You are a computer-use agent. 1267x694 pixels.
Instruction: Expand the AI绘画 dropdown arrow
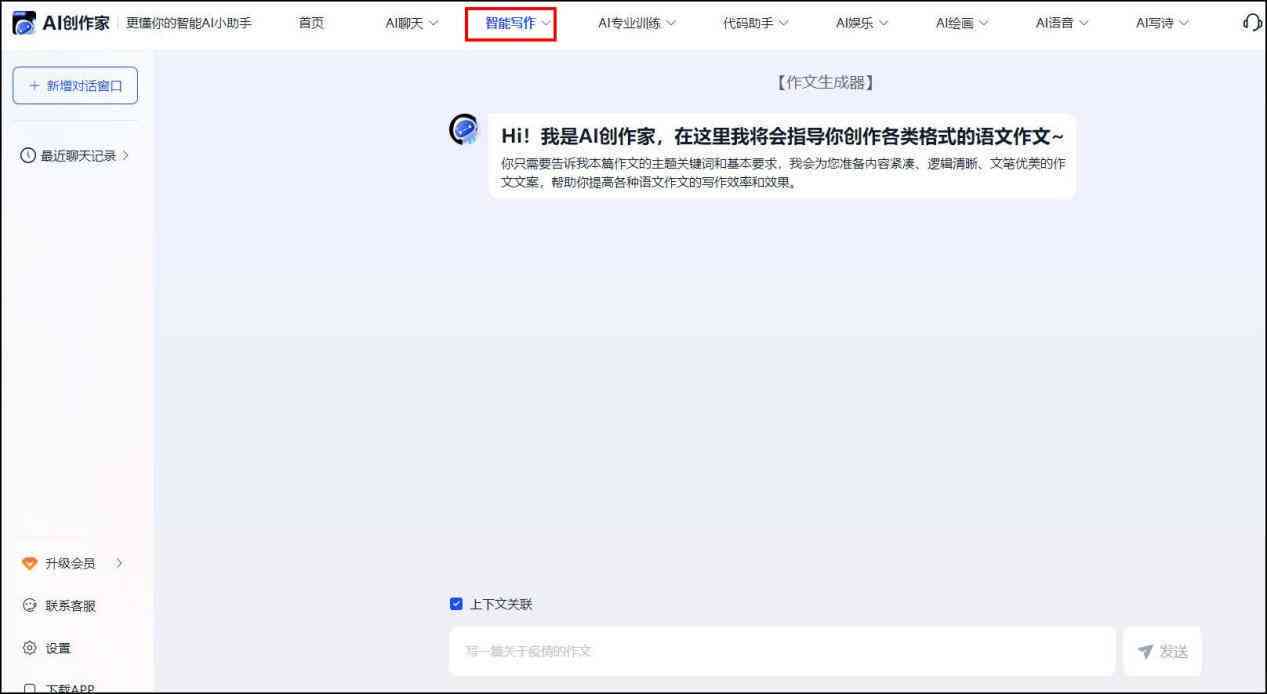pyautogui.click(x=983, y=24)
